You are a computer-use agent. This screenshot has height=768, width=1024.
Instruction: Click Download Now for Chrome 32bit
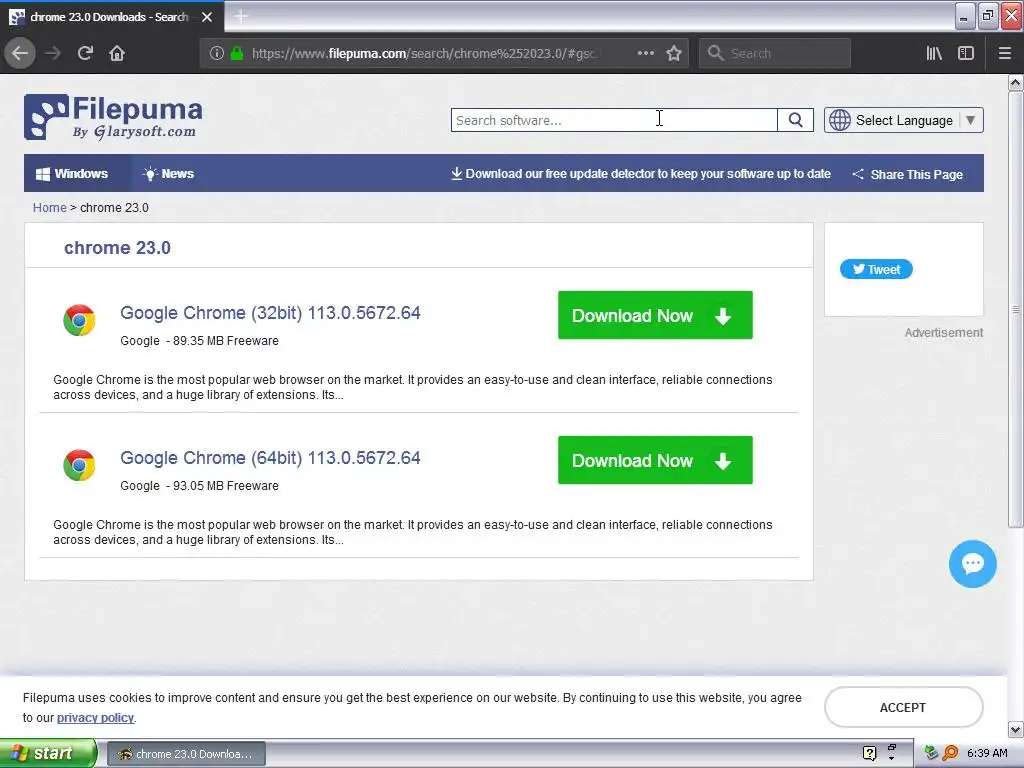[x=655, y=315]
